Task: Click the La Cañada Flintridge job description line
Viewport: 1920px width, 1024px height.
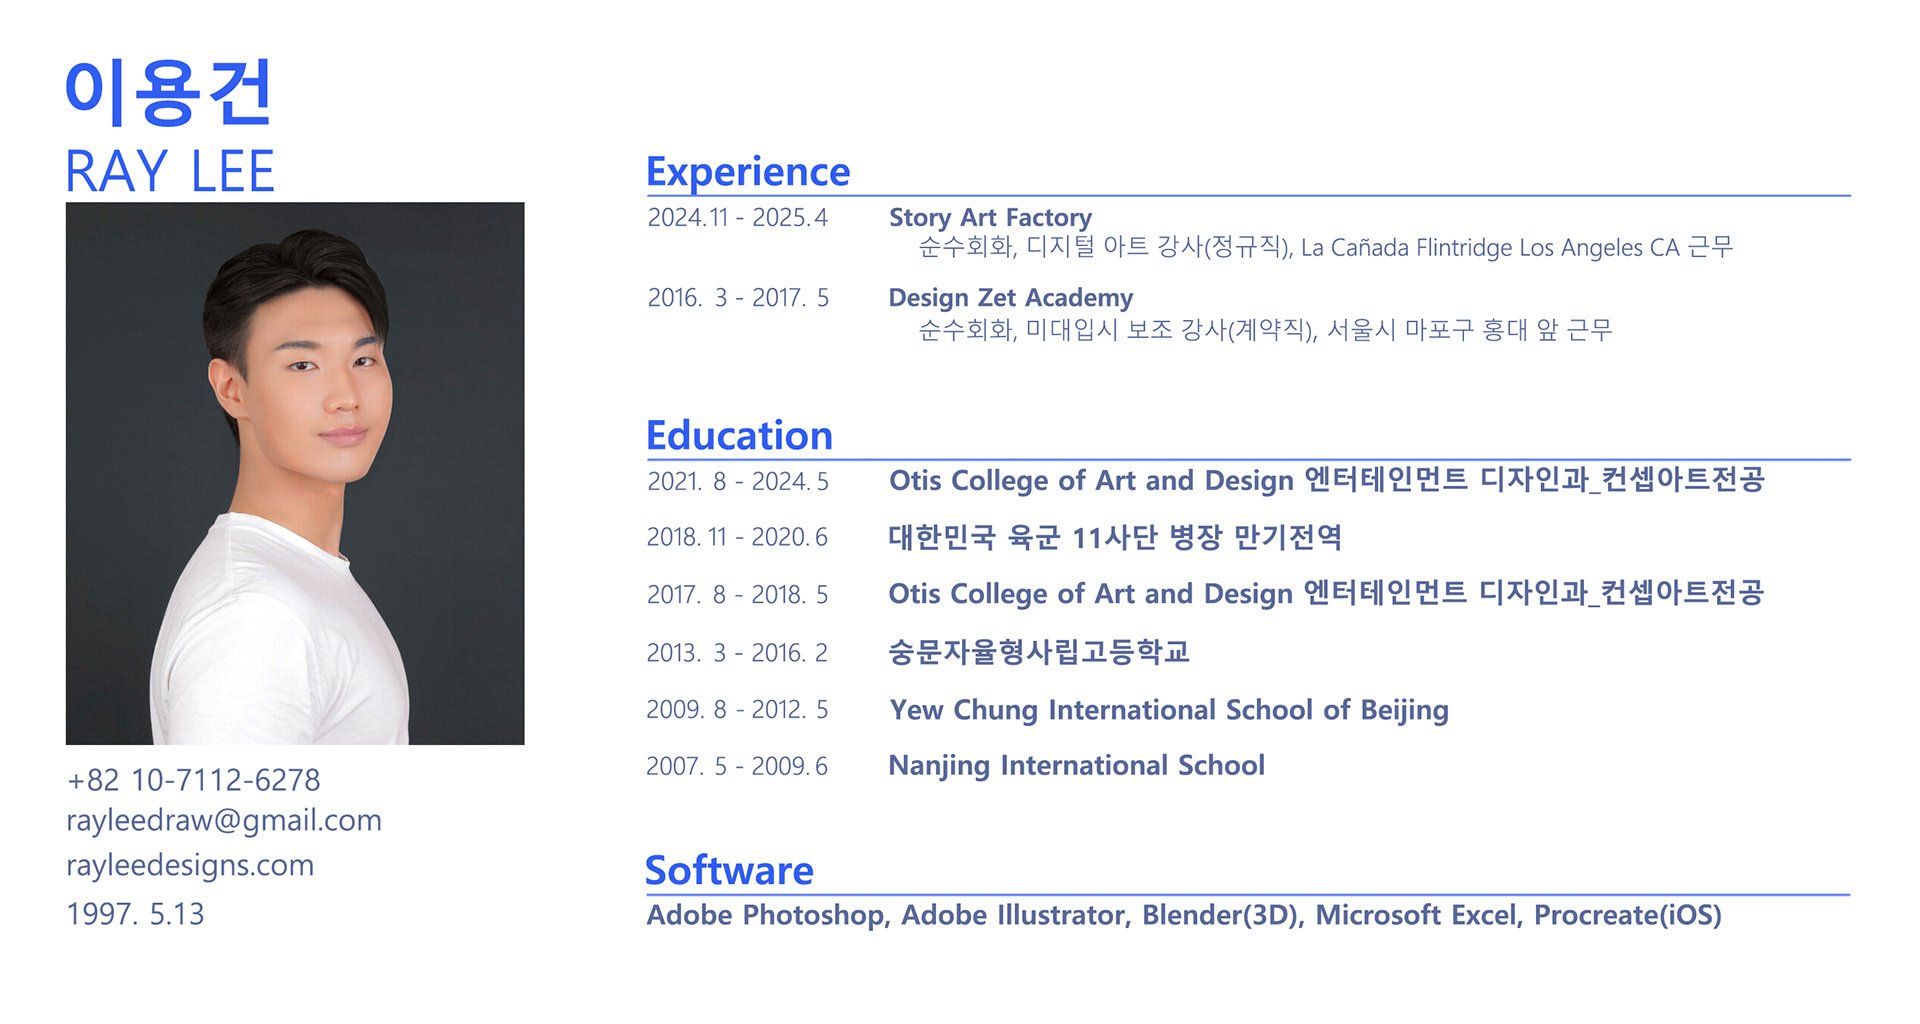Action: coord(1326,247)
